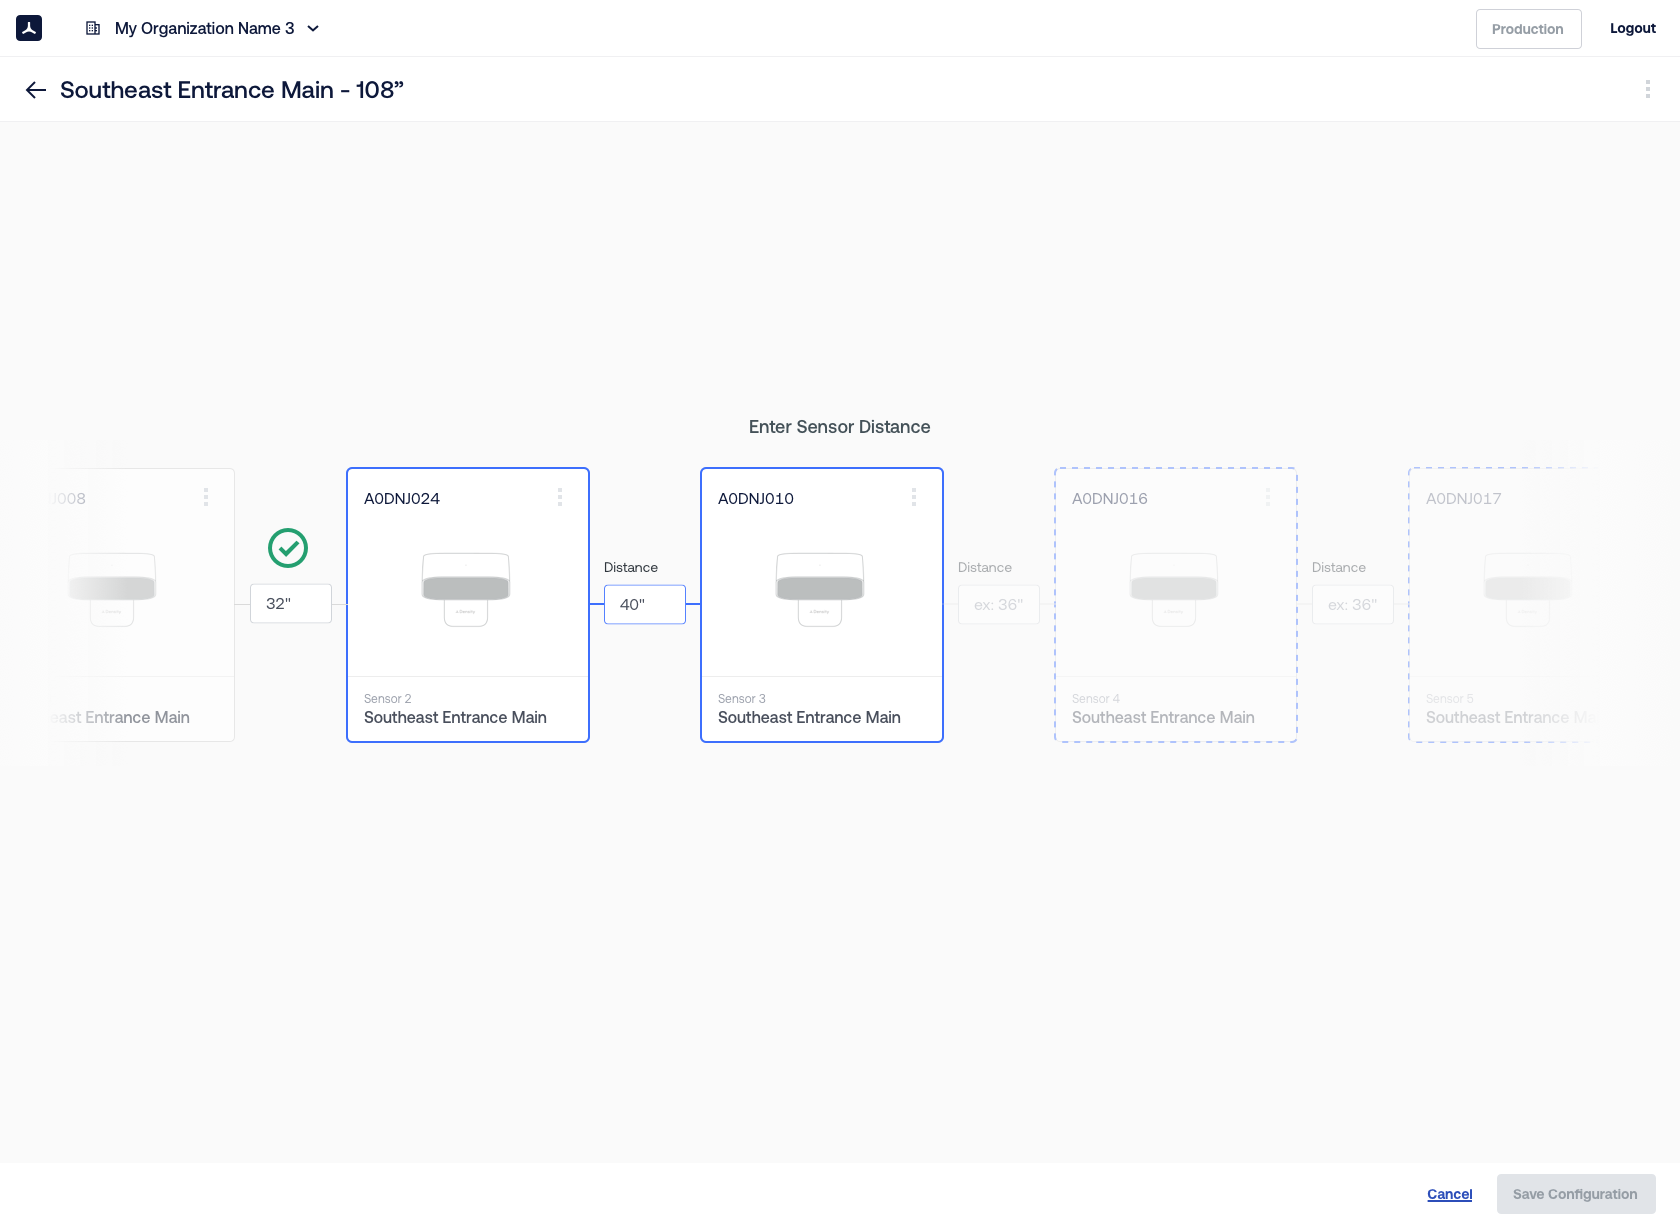Expand the My Organization Name 3 dropdown
The image size is (1680, 1227).
tap(313, 29)
